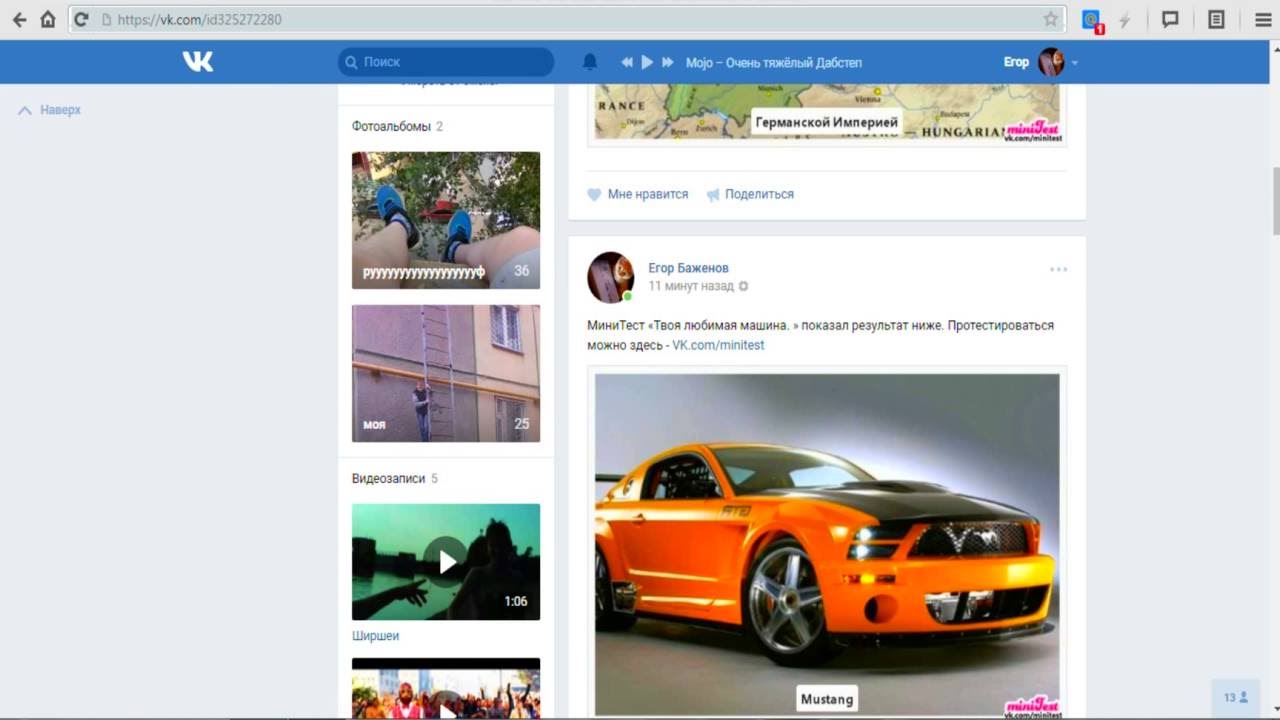This screenshot has height=720, width=1280.
Task: Open the chat bubble browser icon
Action: pos(1170,19)
